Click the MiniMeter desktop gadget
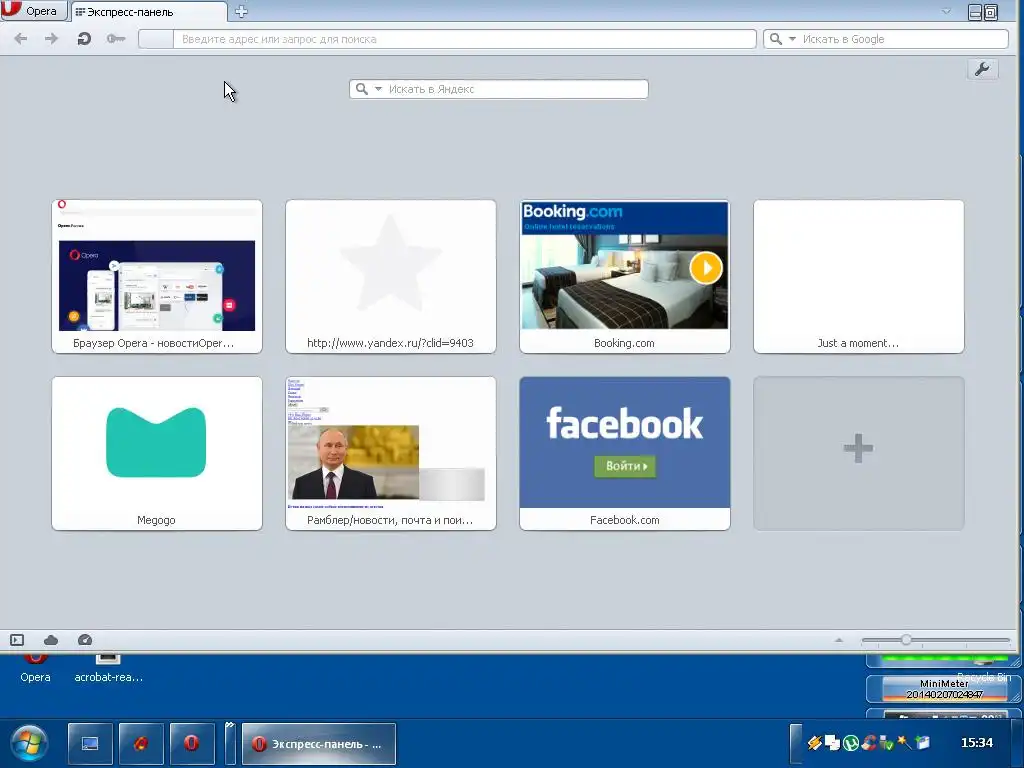This screenshot has width=1024, height=768. [x=944, y=689]
